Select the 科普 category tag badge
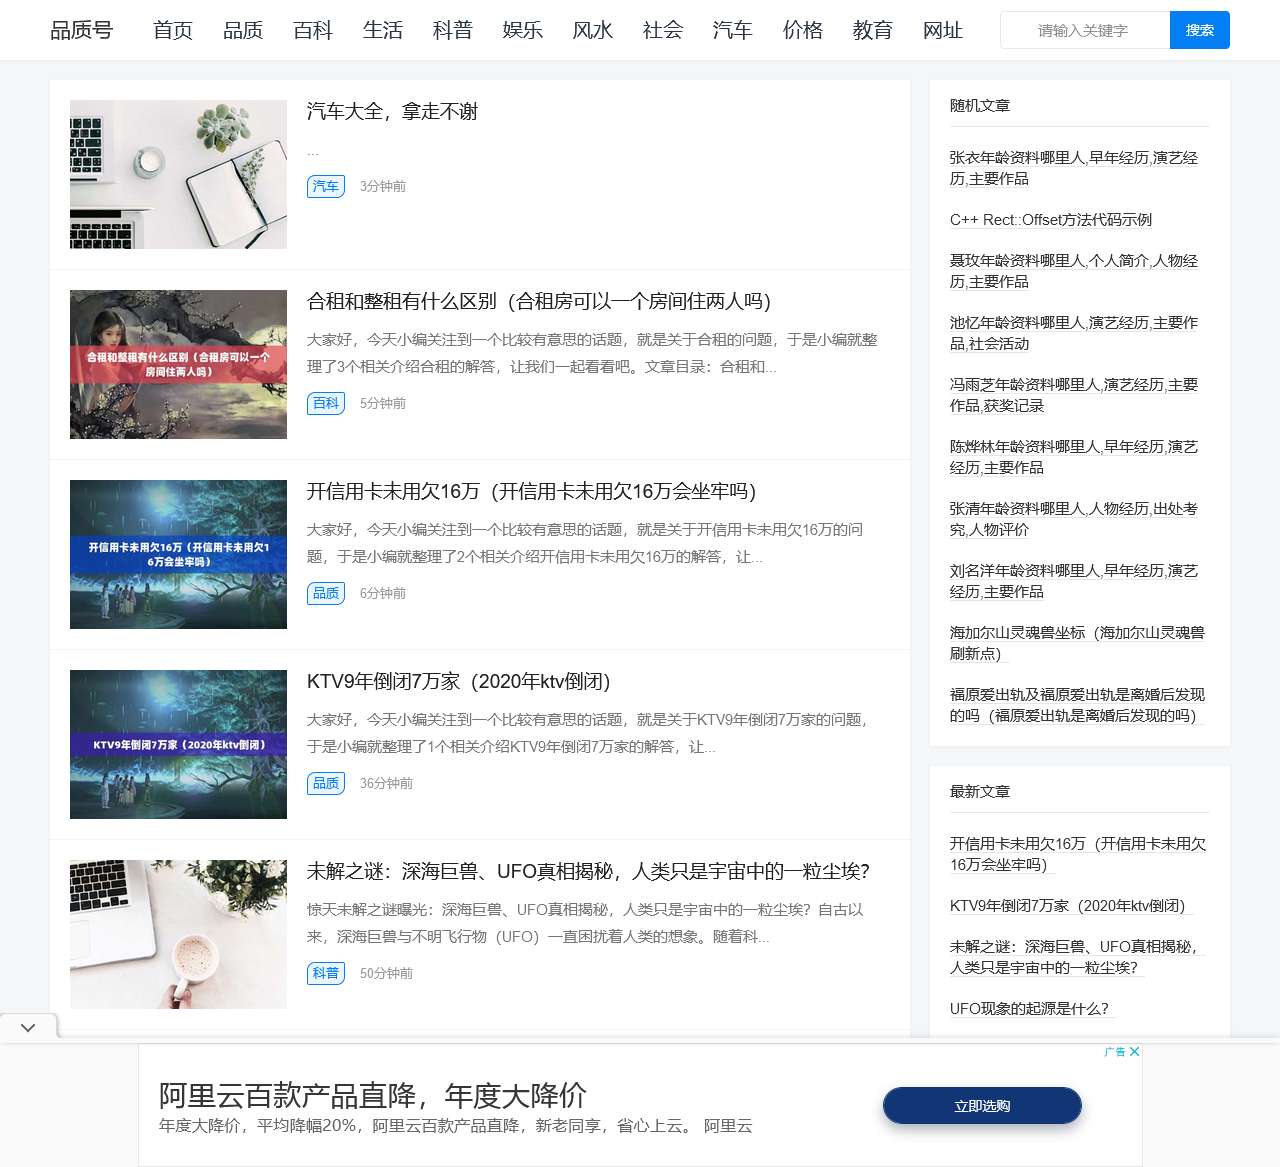The width and height of the screenshot is (1280, 1167). (x=325, y=973)
